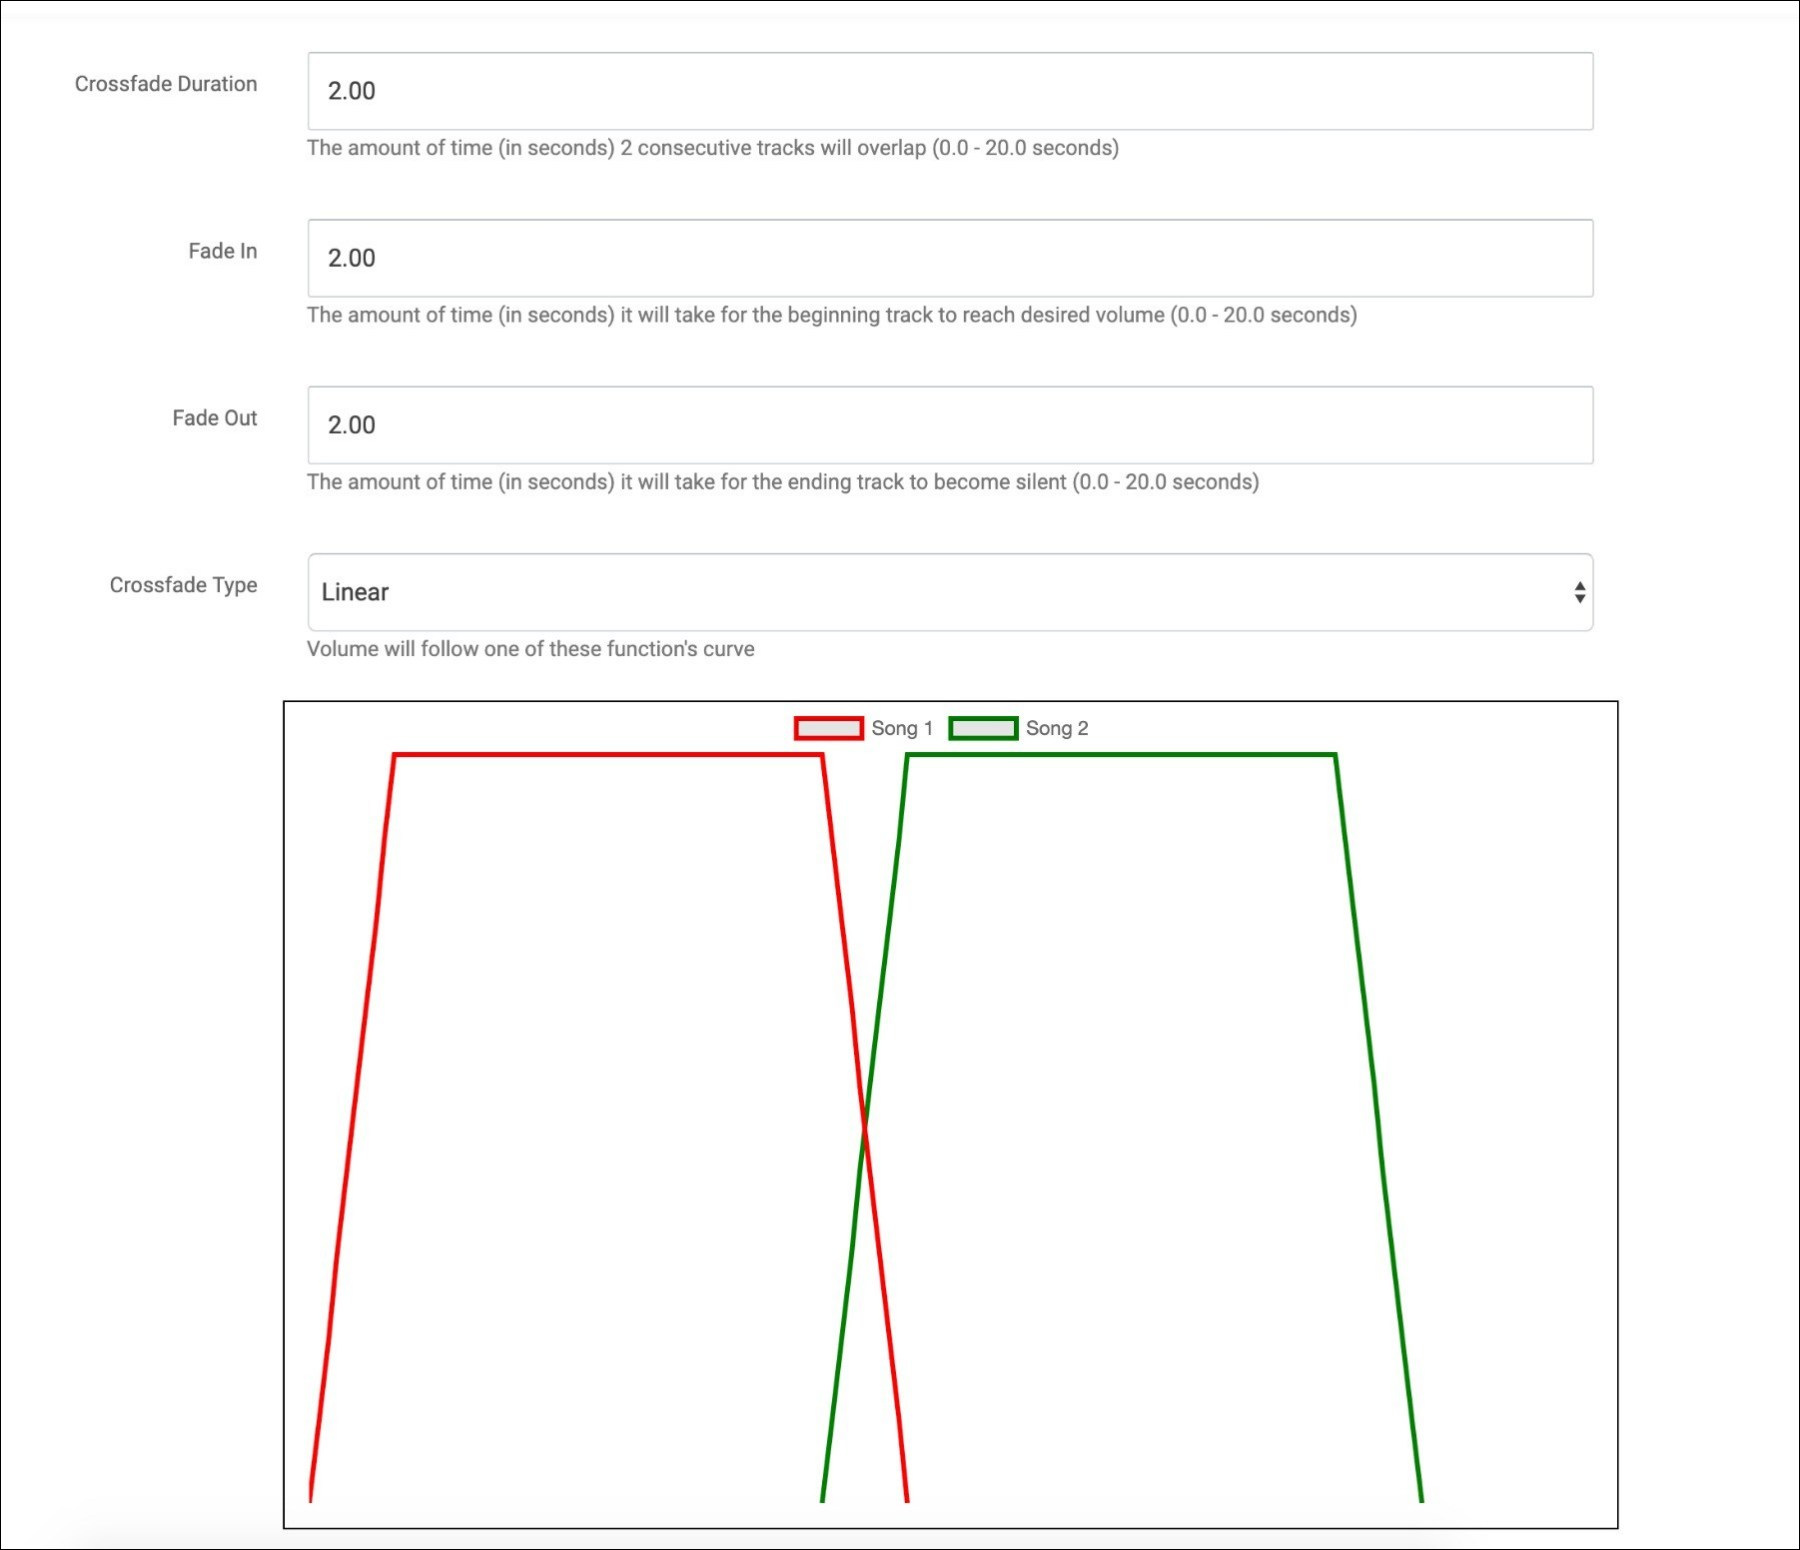Click the Fade In label
This screenshot has width=1800, height=1550.
(223, 251)
